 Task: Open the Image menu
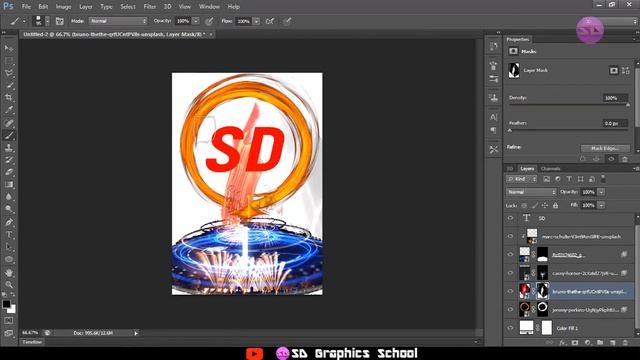click(63, 7)
